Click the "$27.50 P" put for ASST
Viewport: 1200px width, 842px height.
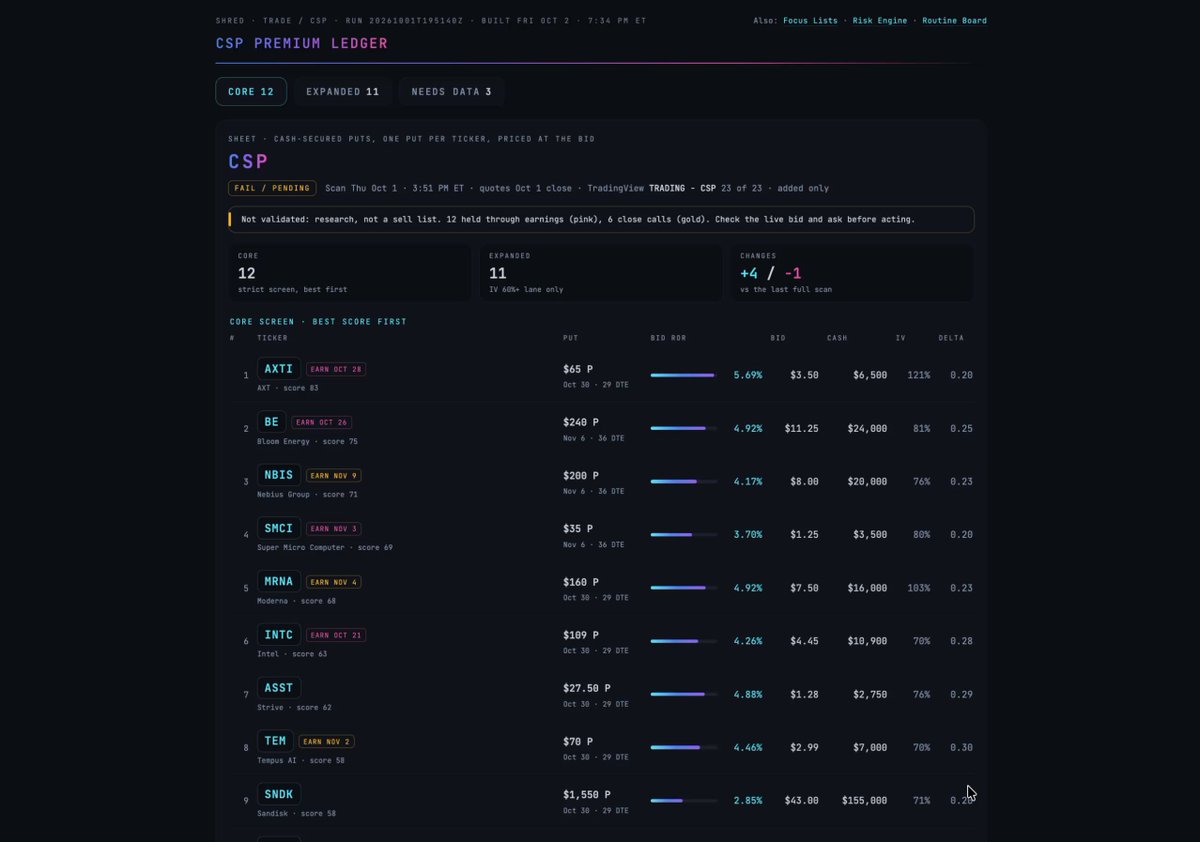coord(587,688)
